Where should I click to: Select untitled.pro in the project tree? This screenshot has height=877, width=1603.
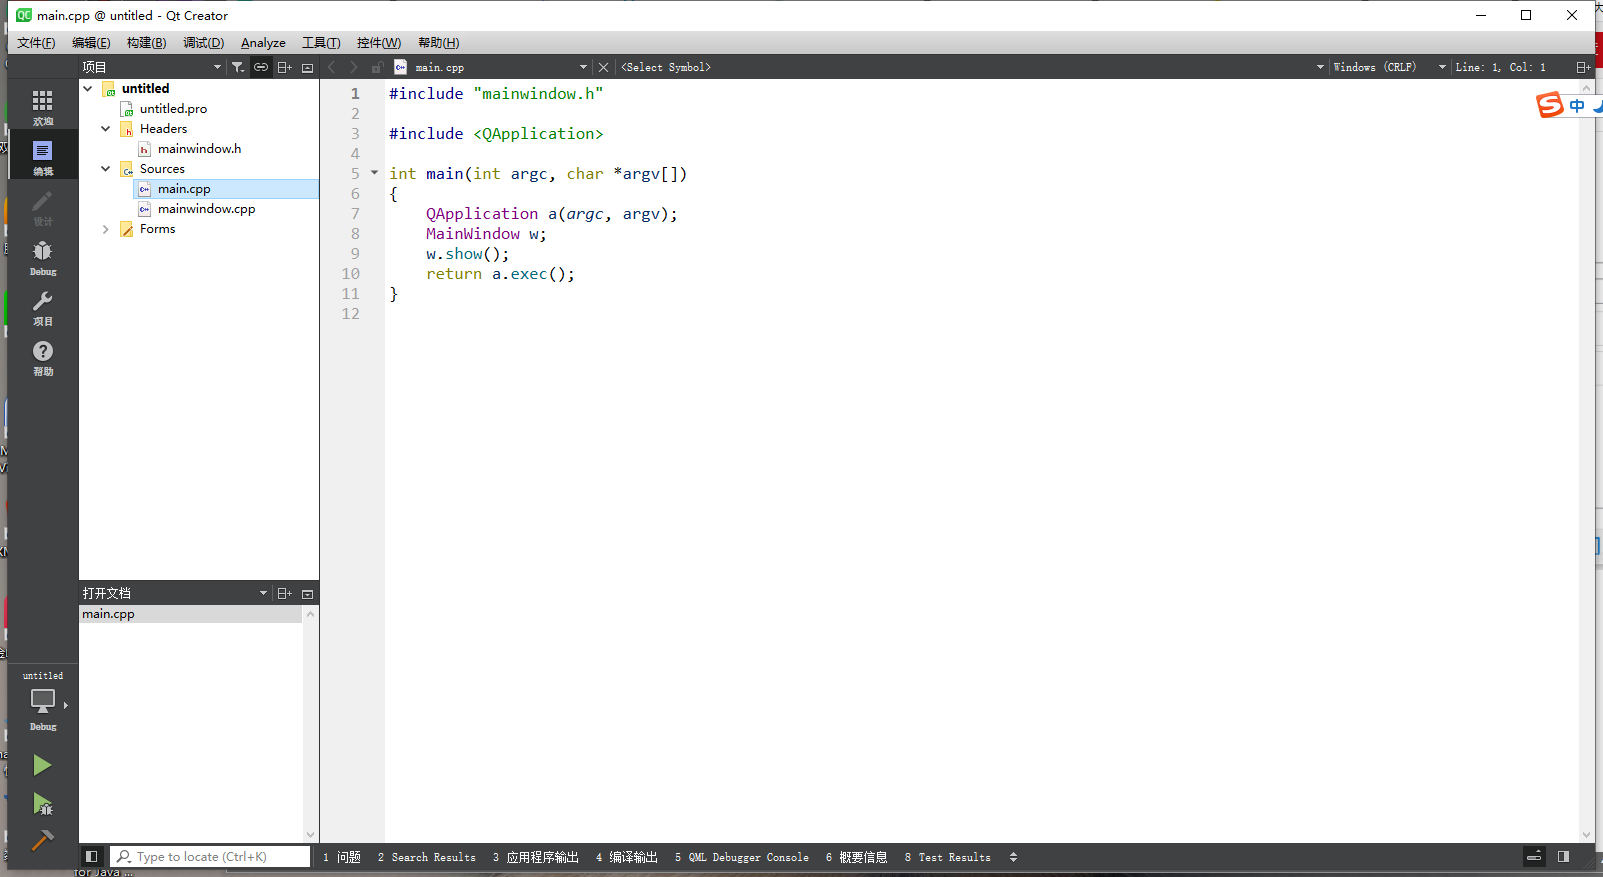[x=173, y=108]
